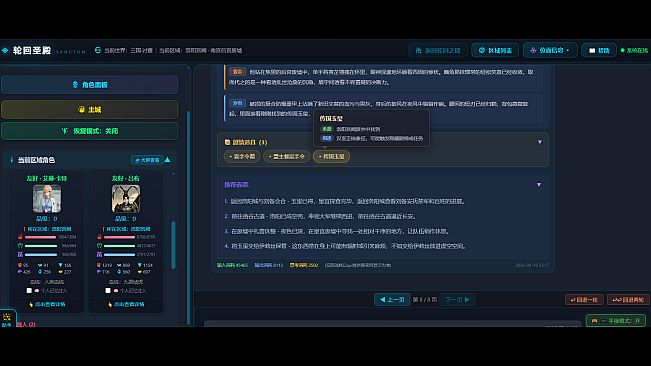This screenshot has width=651, height=366.
Task: Click the brain memory icon under 吕布
Action: pyautogui.click(x=115, y=290)
